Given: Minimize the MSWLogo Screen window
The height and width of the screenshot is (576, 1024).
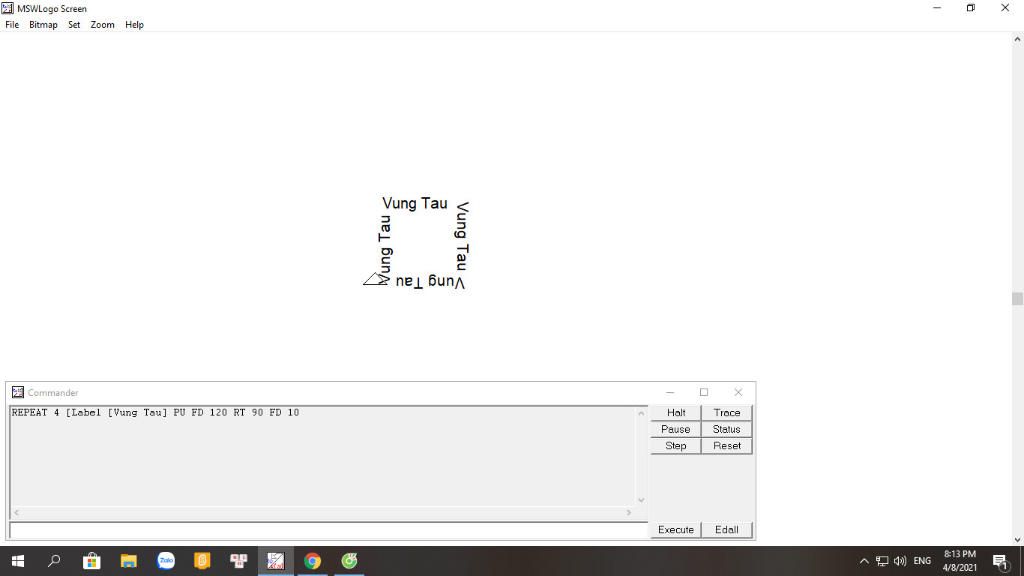Looking at the screenshot, I should click(937, 8).
